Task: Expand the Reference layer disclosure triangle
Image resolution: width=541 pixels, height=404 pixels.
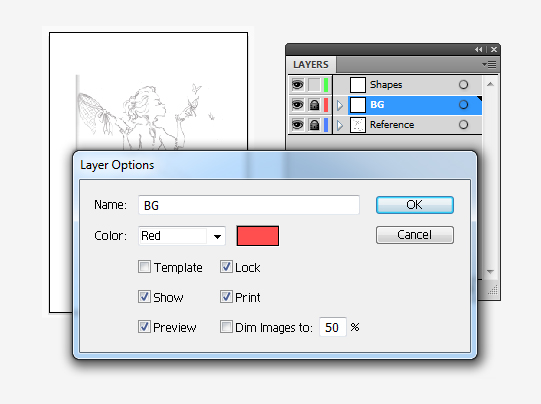Action: click(340, 125)
